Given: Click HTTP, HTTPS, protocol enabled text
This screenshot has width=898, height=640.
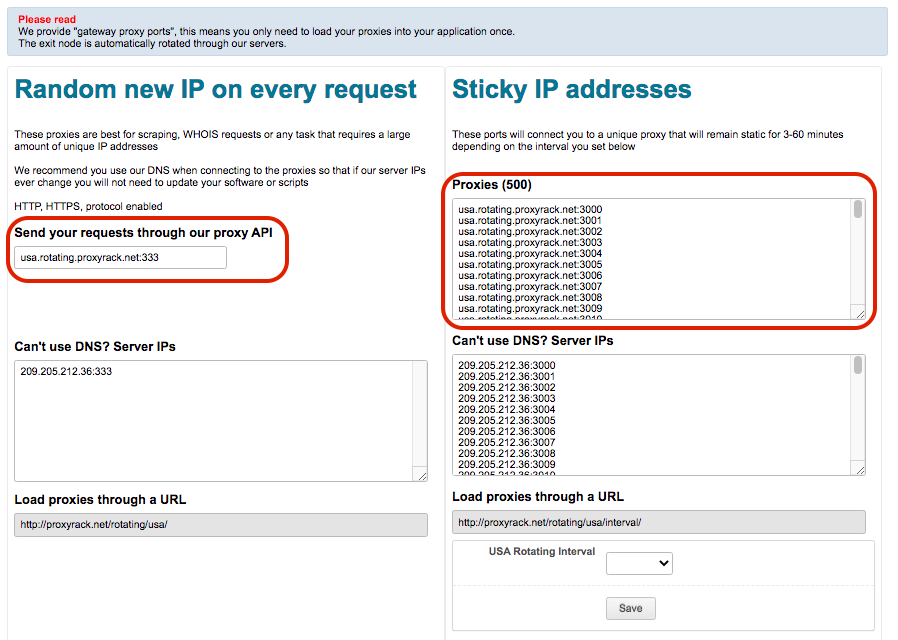Looking at the screenshot, I should 88,206.
